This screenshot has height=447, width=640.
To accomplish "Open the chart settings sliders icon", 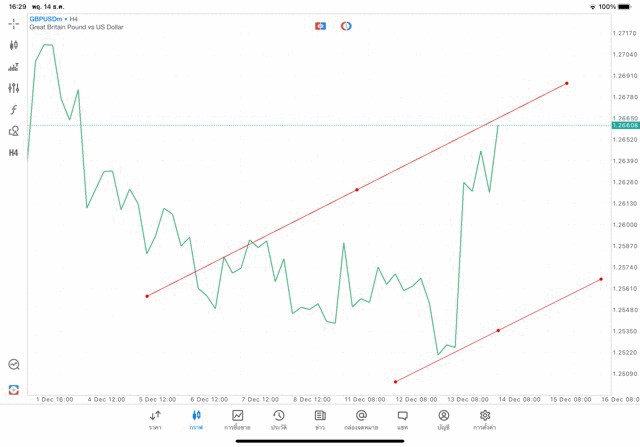I will pos(14,88).
